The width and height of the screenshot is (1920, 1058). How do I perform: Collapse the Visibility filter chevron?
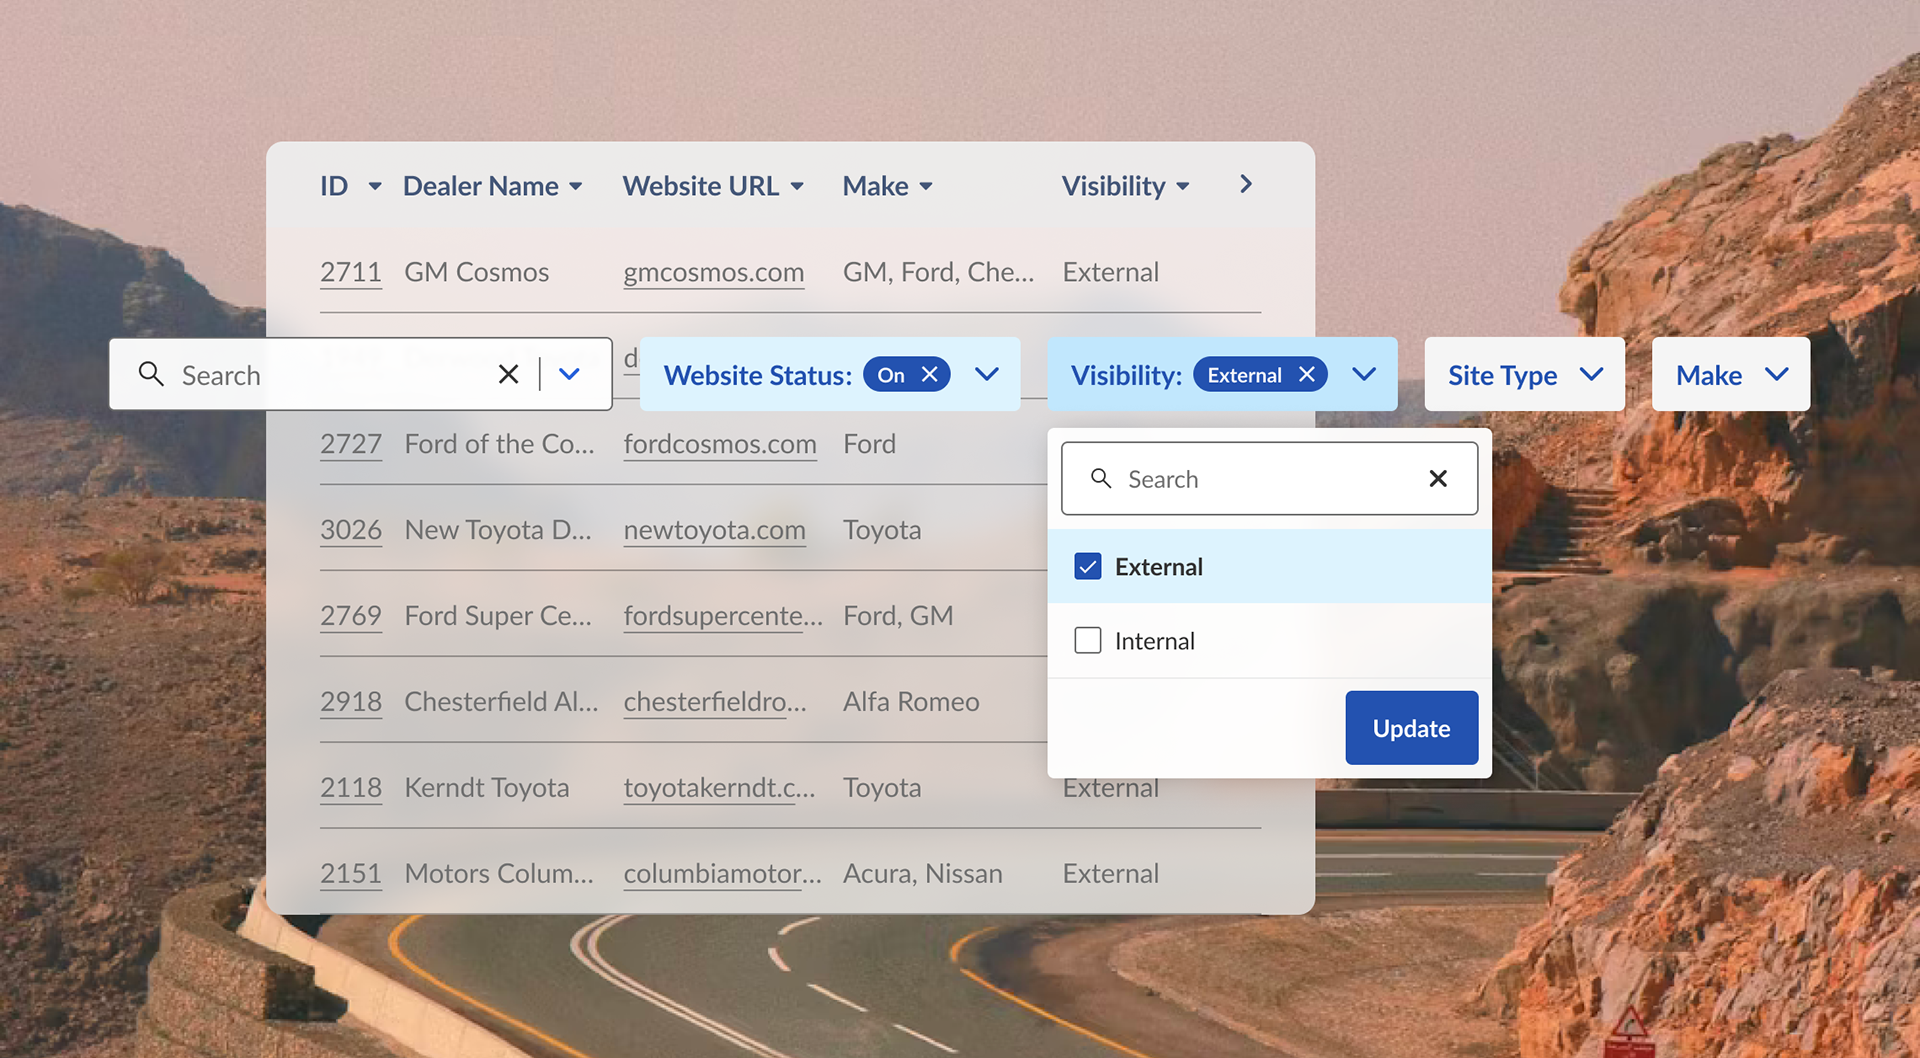[x=1364, y=374]
